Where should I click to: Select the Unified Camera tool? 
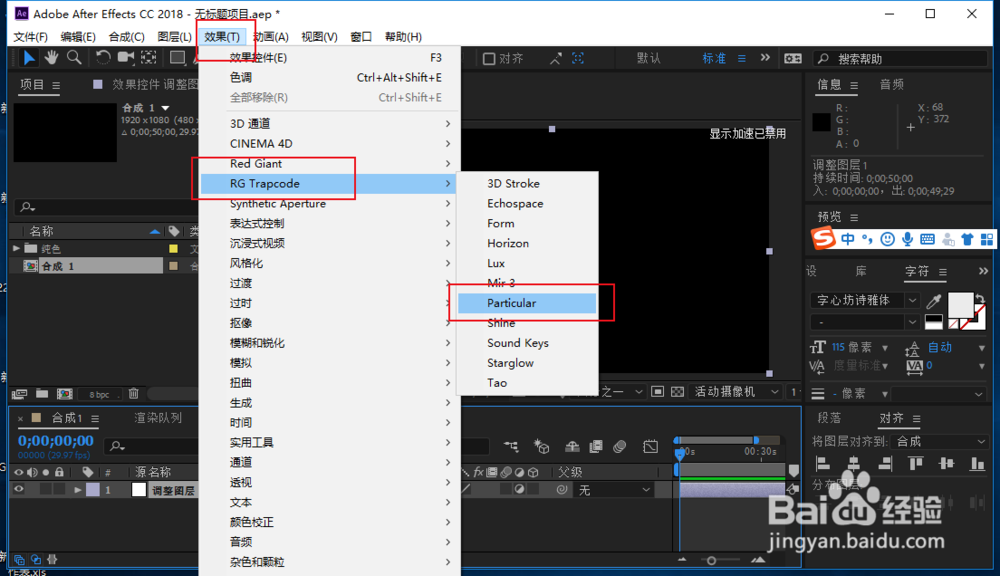point(126,58)
